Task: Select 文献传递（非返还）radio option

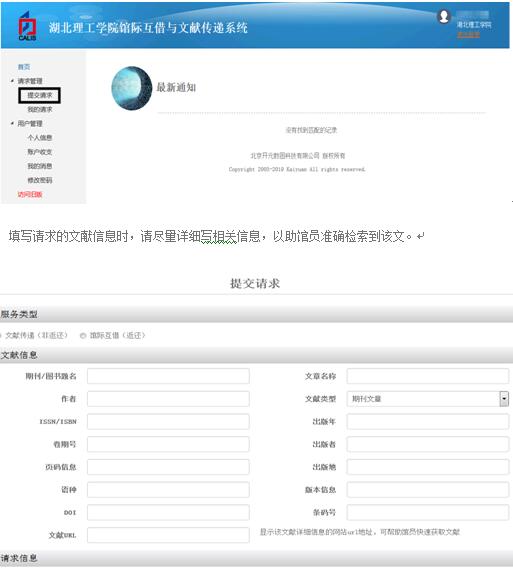Action: [x=1, y=336]
